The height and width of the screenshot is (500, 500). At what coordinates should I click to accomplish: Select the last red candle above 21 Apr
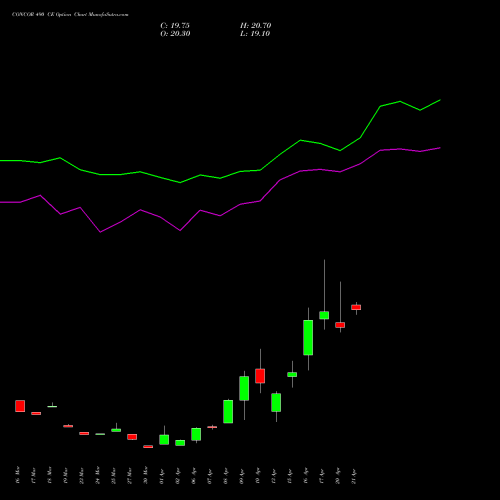coord(356,307)
